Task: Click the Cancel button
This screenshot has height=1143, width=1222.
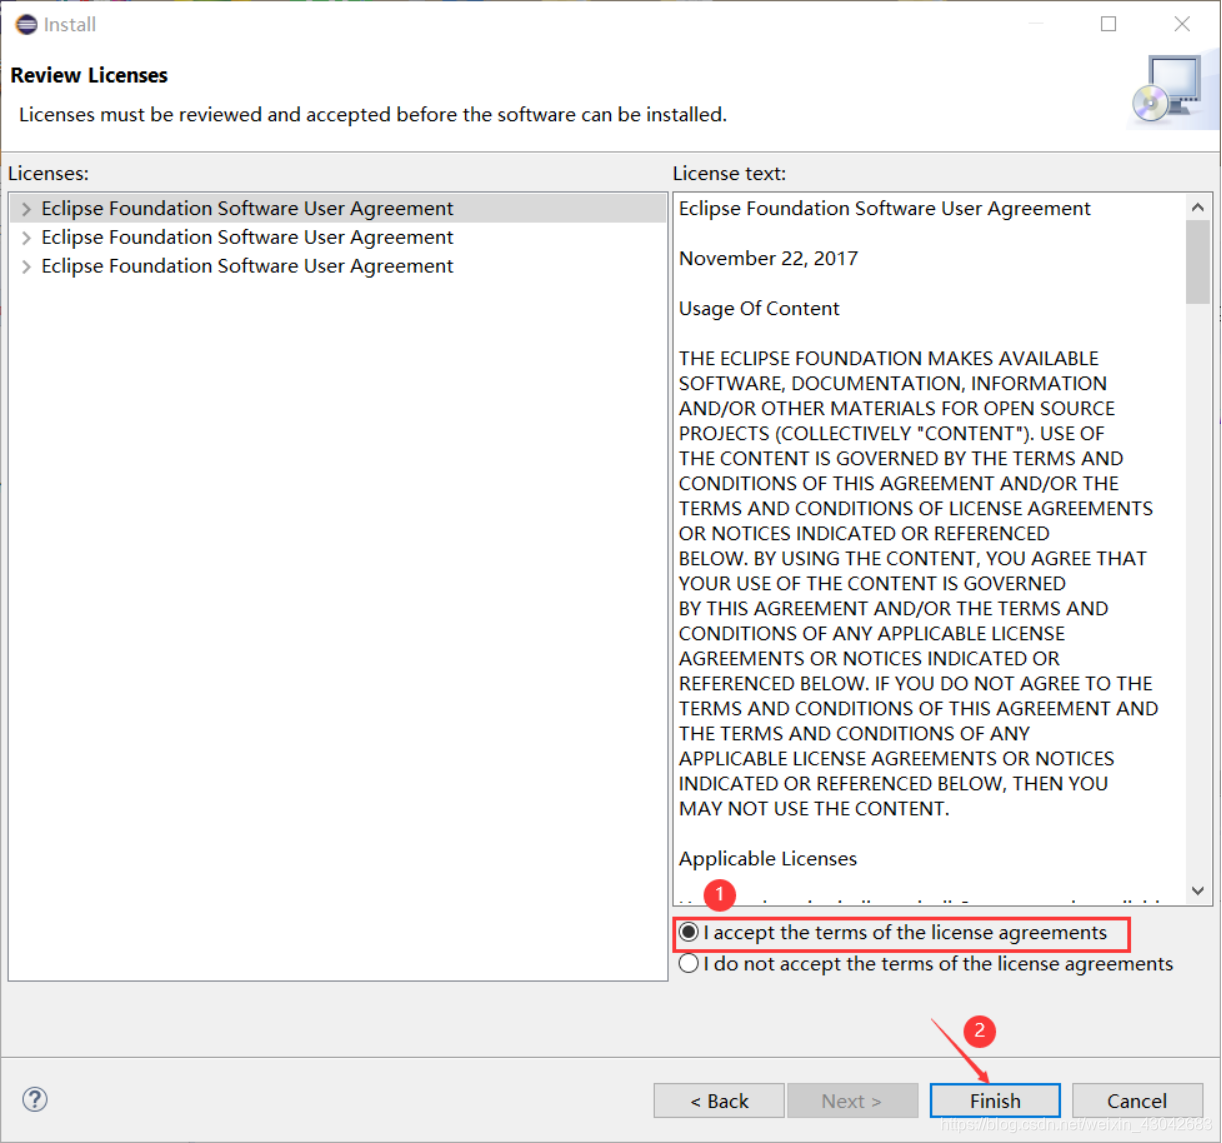Action: click(1137, 1100)
